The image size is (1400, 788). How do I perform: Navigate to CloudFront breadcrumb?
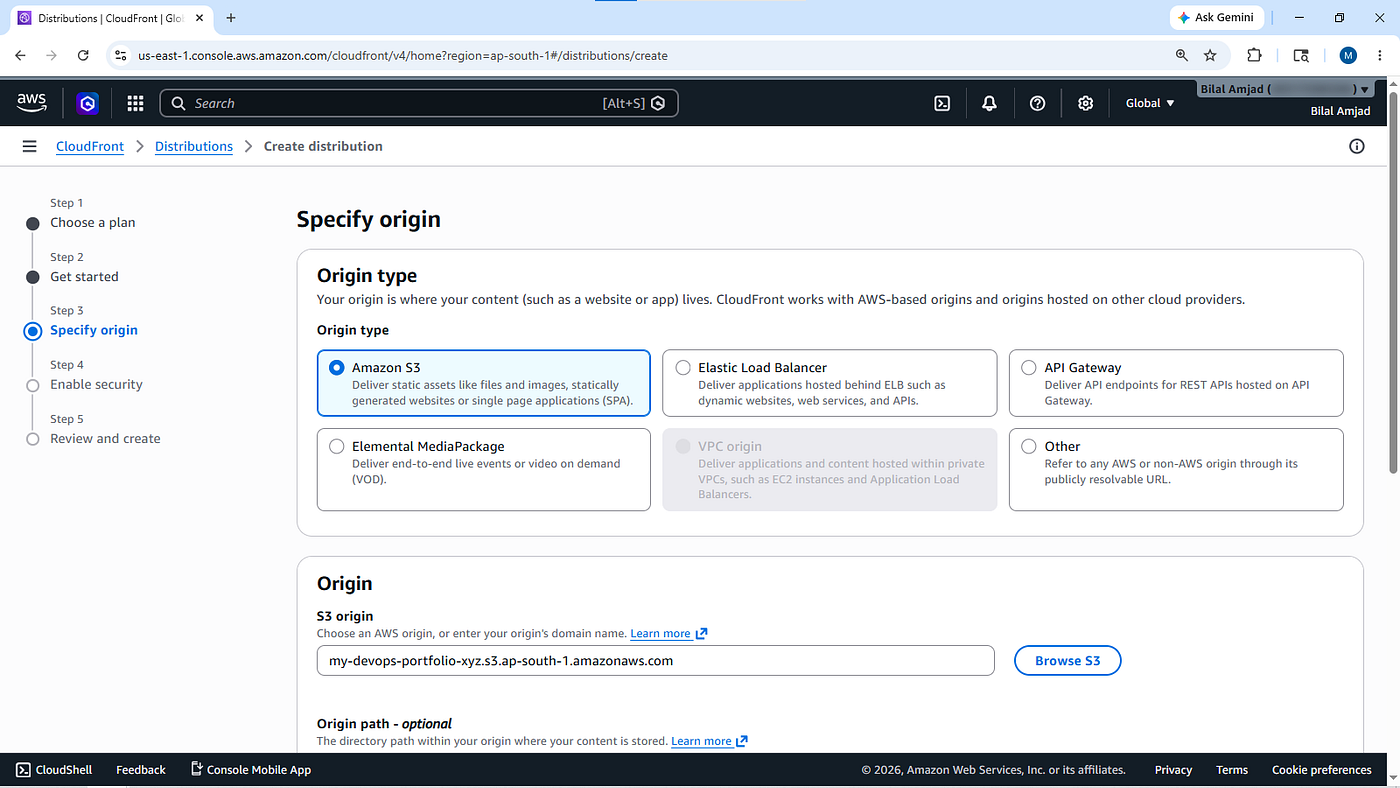(90, 146)
